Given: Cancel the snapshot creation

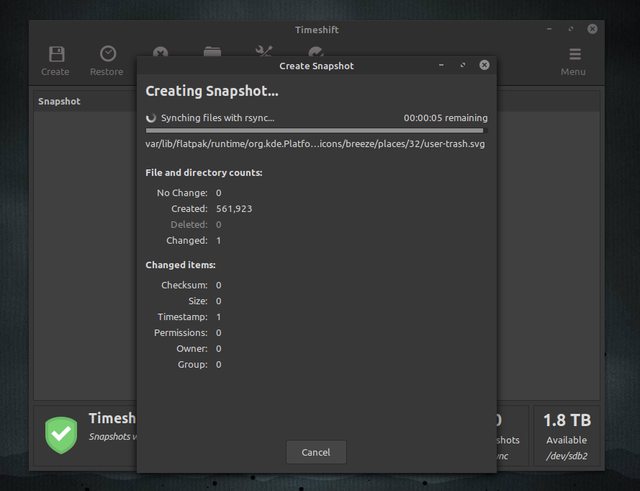Looking at the screenshot, I should [x=316, y=452].
